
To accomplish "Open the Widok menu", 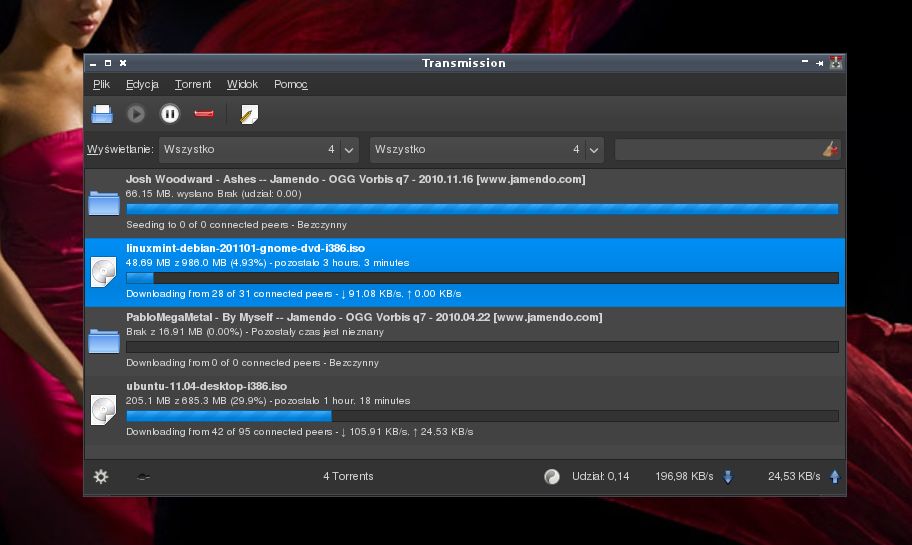I will [x=242, y=84].
